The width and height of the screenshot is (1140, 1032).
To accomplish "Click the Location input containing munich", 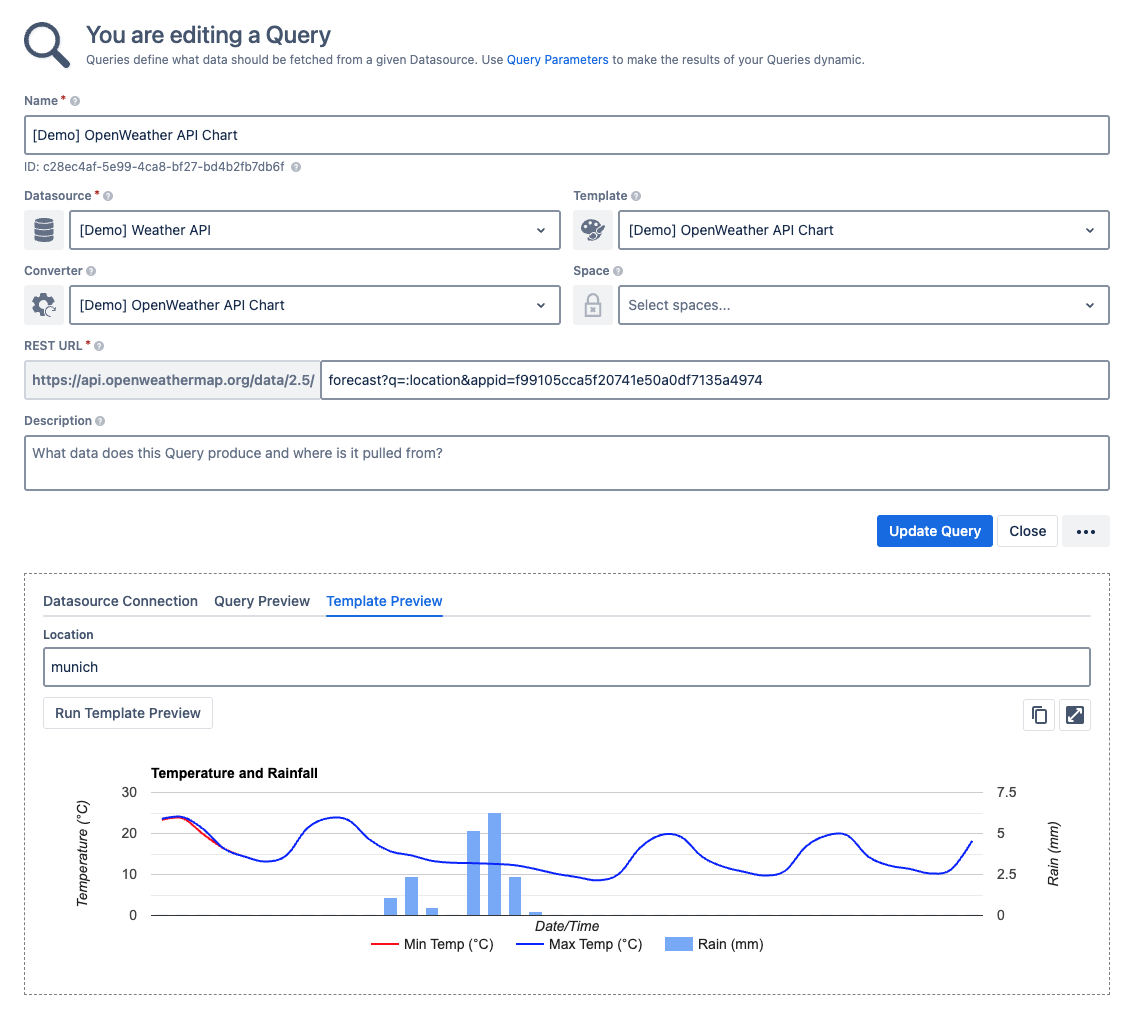I will coord(567,667).
